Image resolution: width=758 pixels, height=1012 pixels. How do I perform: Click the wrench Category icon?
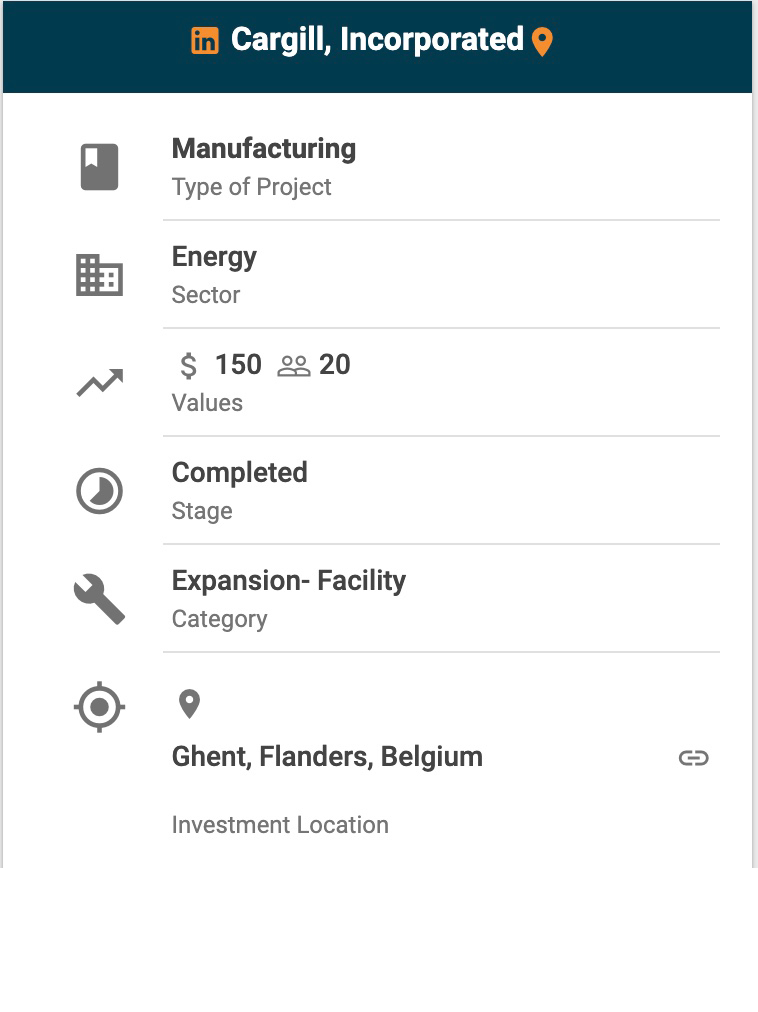[99, 599]
